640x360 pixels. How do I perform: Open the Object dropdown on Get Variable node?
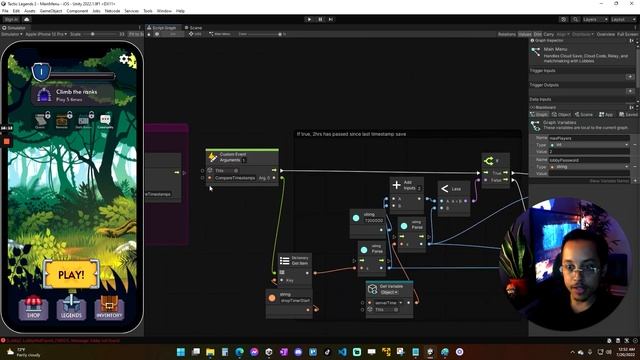(x=389, y=292)
